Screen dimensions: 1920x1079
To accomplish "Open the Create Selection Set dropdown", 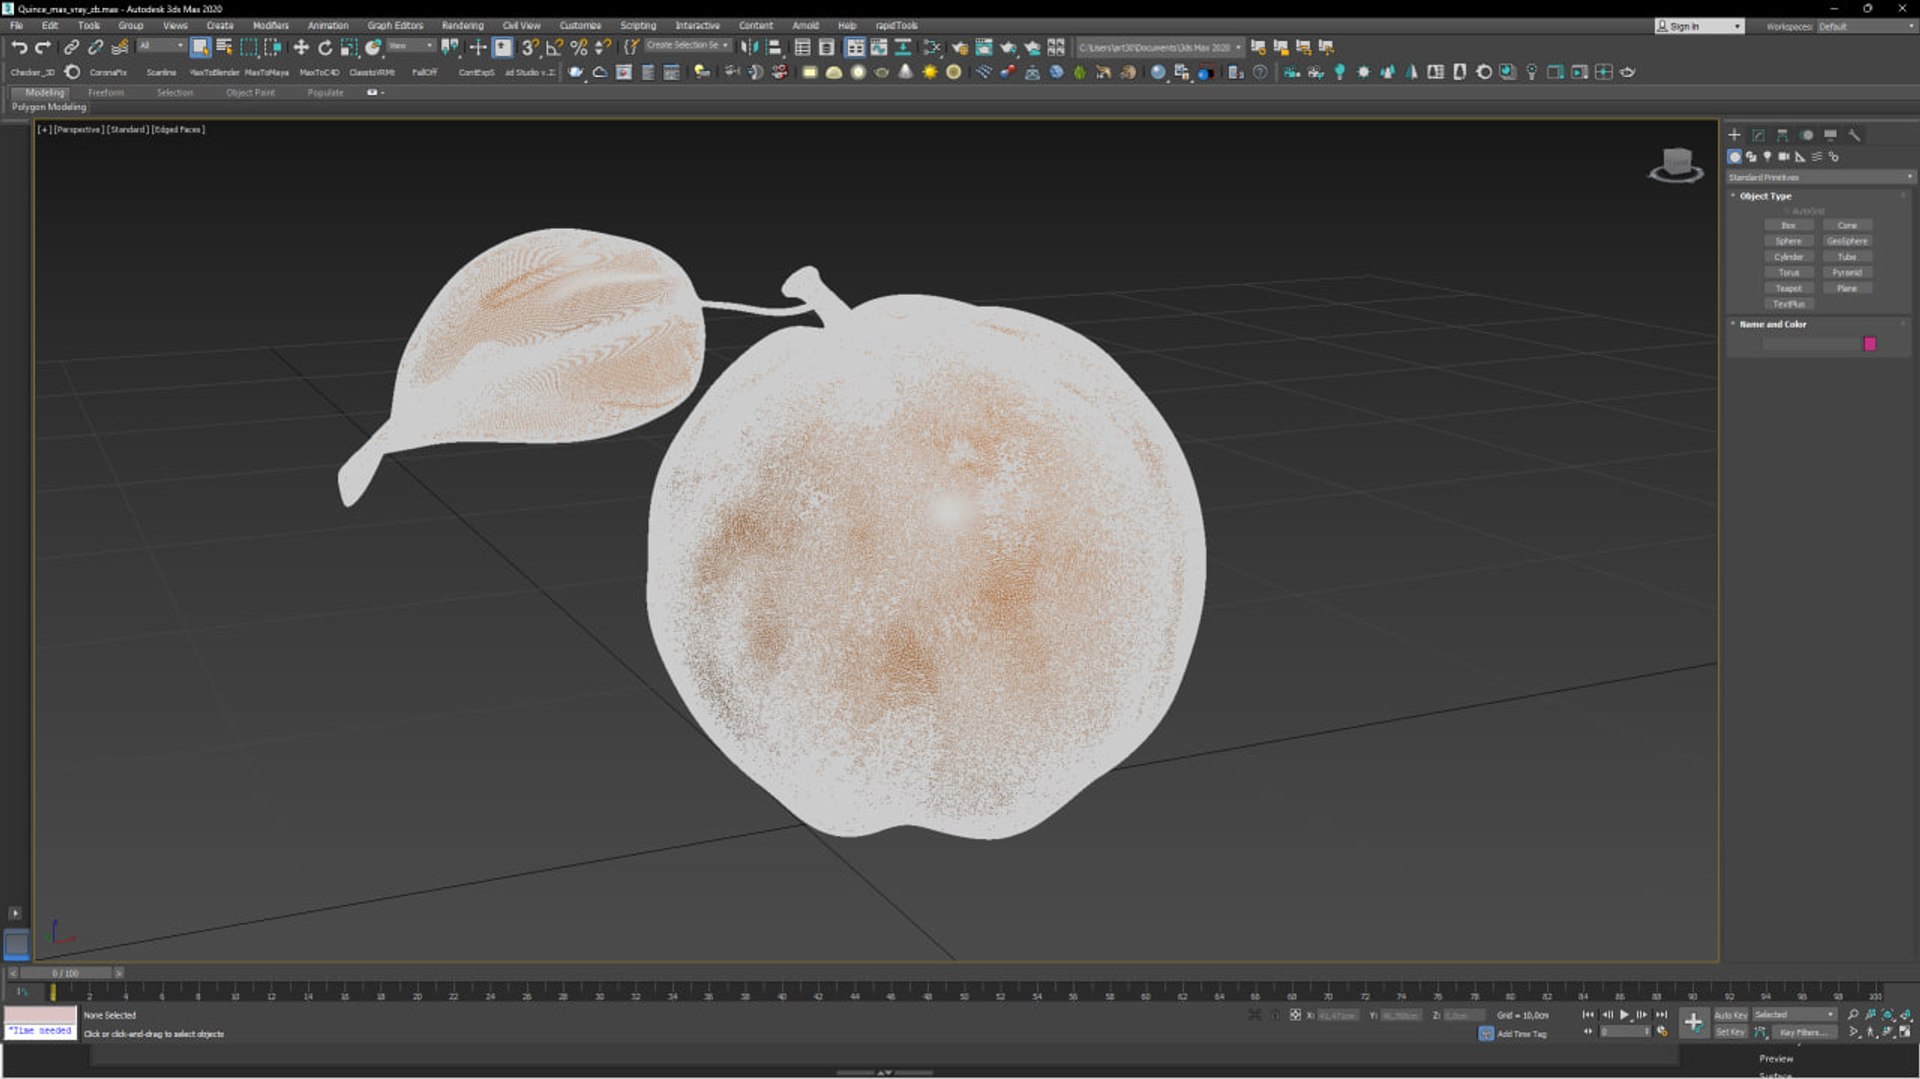I will [x=688, y=46].
